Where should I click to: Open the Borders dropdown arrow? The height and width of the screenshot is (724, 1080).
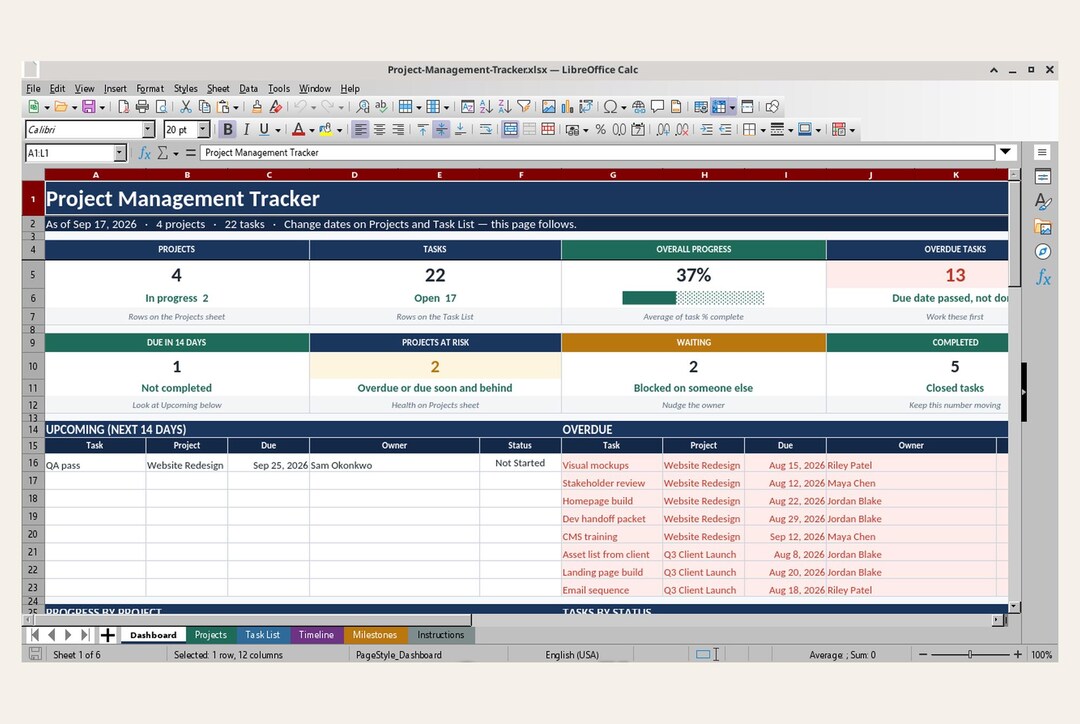[762, 130]
